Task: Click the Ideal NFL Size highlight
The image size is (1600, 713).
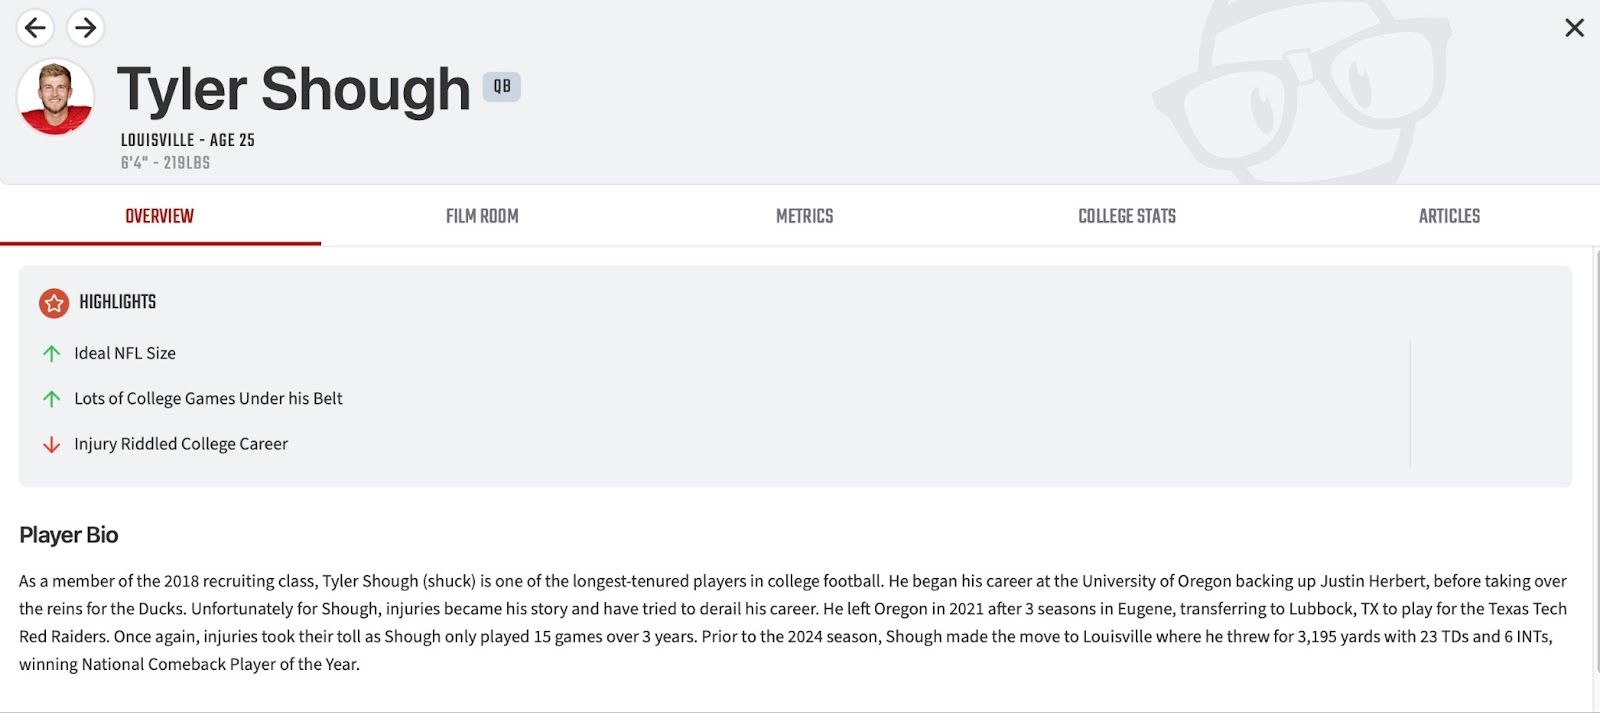Action: pyautogui.click(x=125, y=353)
